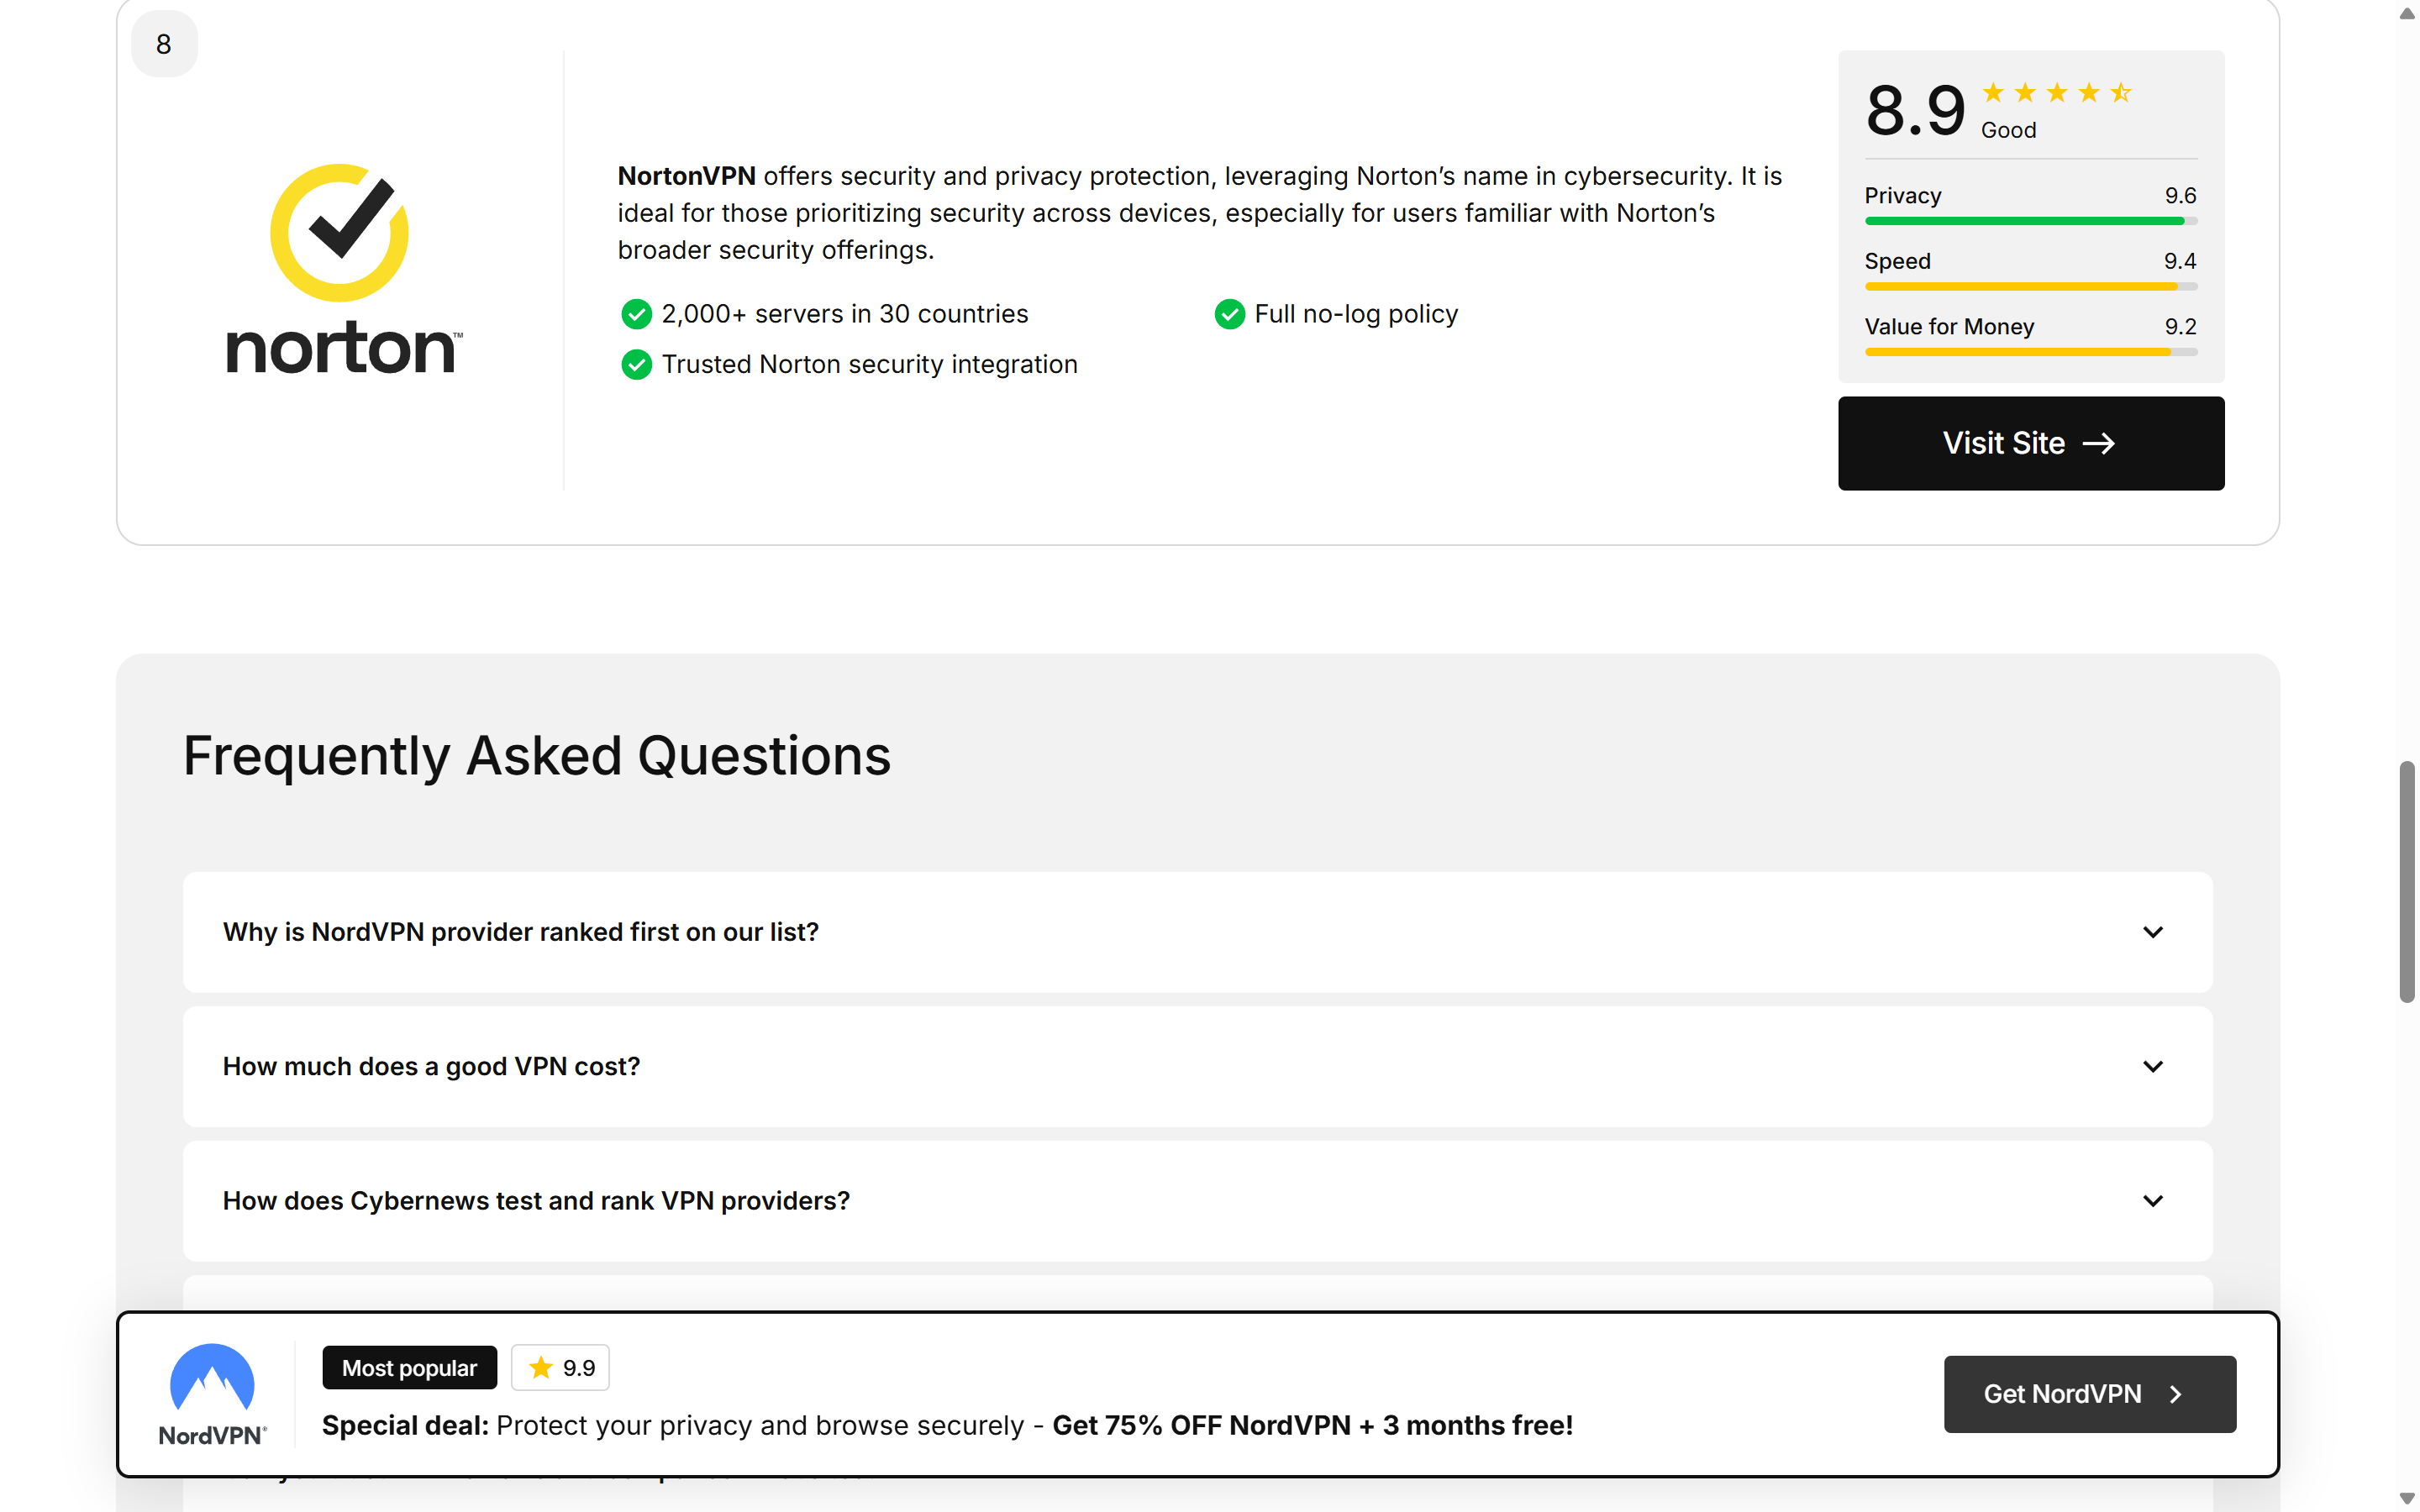Screen dimensions: 2420x1512
Task: Click the chevron arrow in Get NordVPN button
Action: pos(2175,1394)
